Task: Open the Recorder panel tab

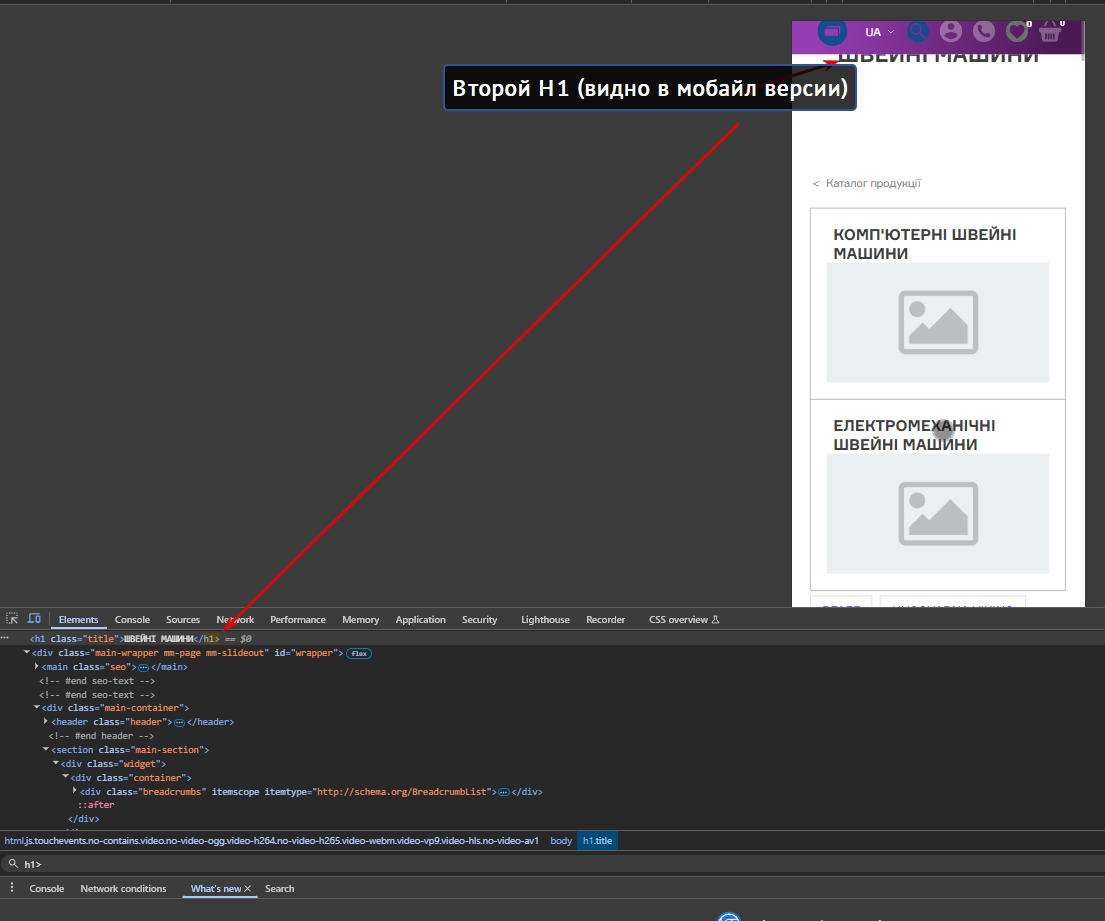Action: pos(606,619)
